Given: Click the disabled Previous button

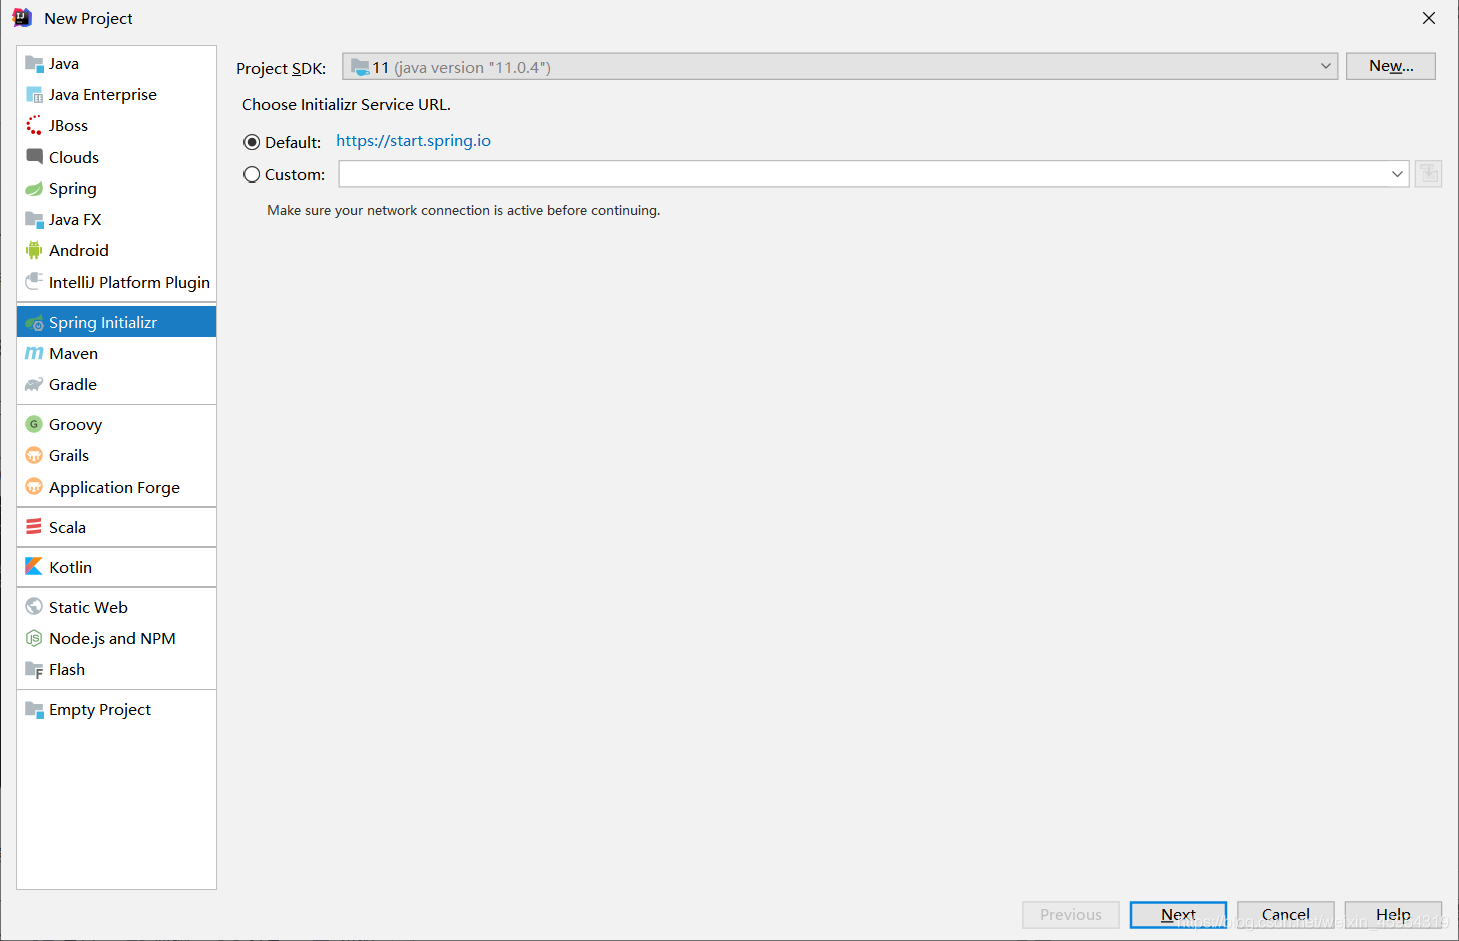Looking at the screenshot, I should point(1070,915).
